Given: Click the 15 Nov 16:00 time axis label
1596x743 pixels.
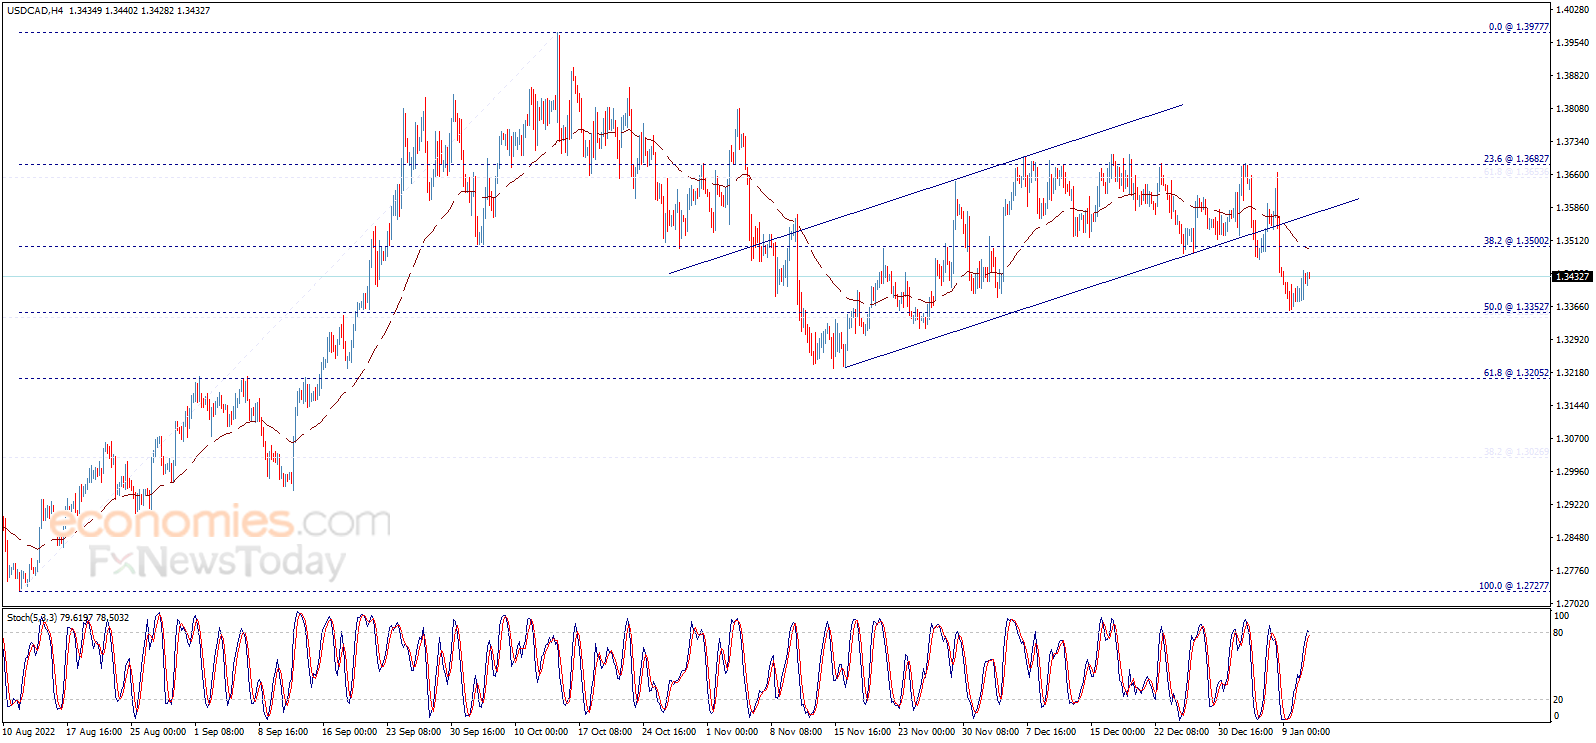Looking at the screenshot, I should 862,732.
